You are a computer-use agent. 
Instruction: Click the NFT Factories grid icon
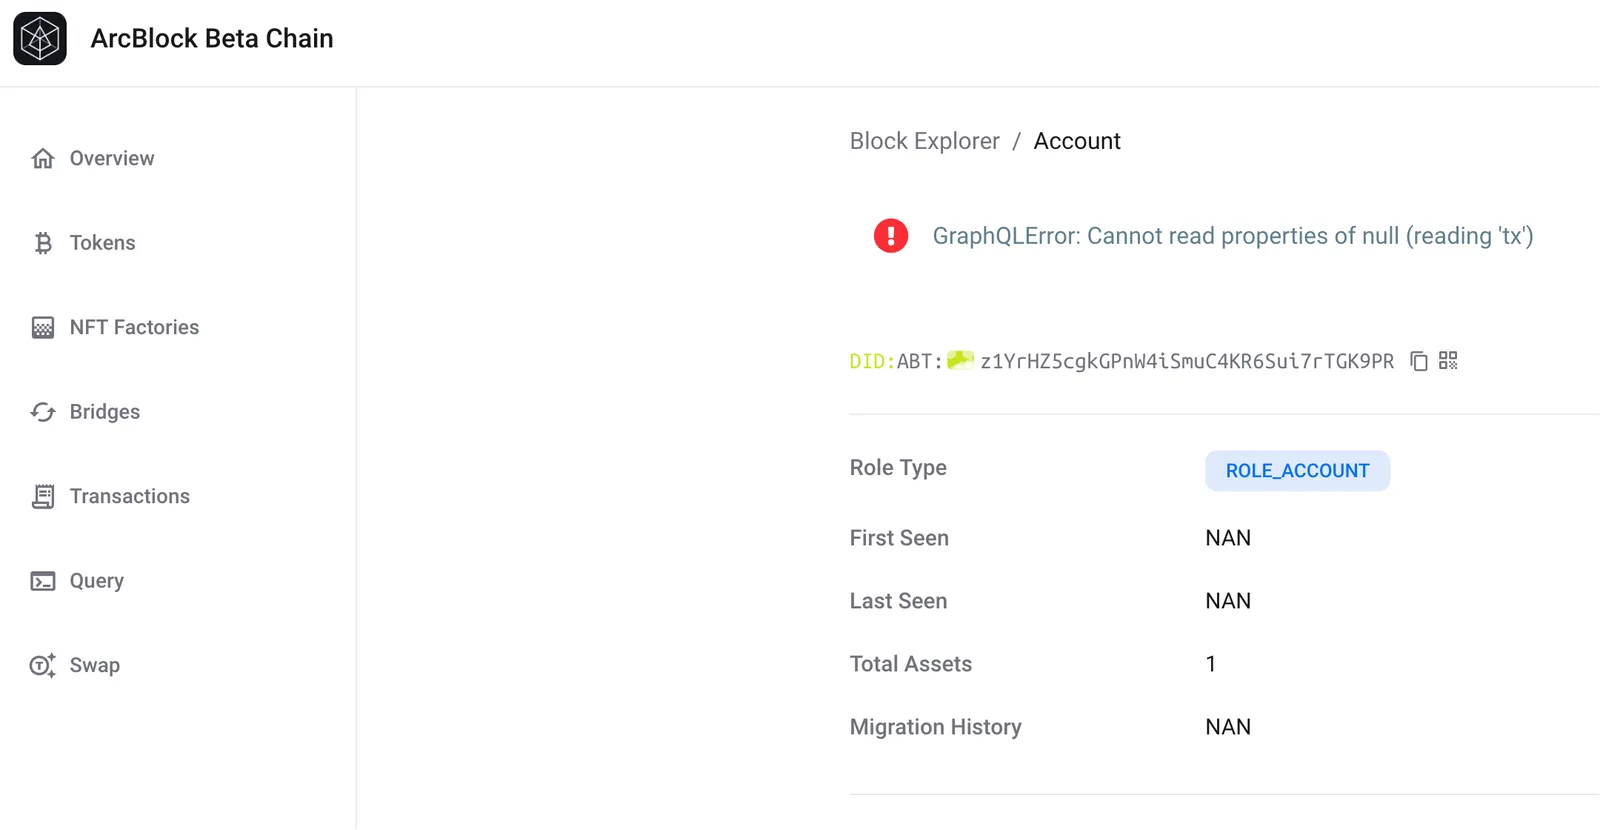point(43,328)
